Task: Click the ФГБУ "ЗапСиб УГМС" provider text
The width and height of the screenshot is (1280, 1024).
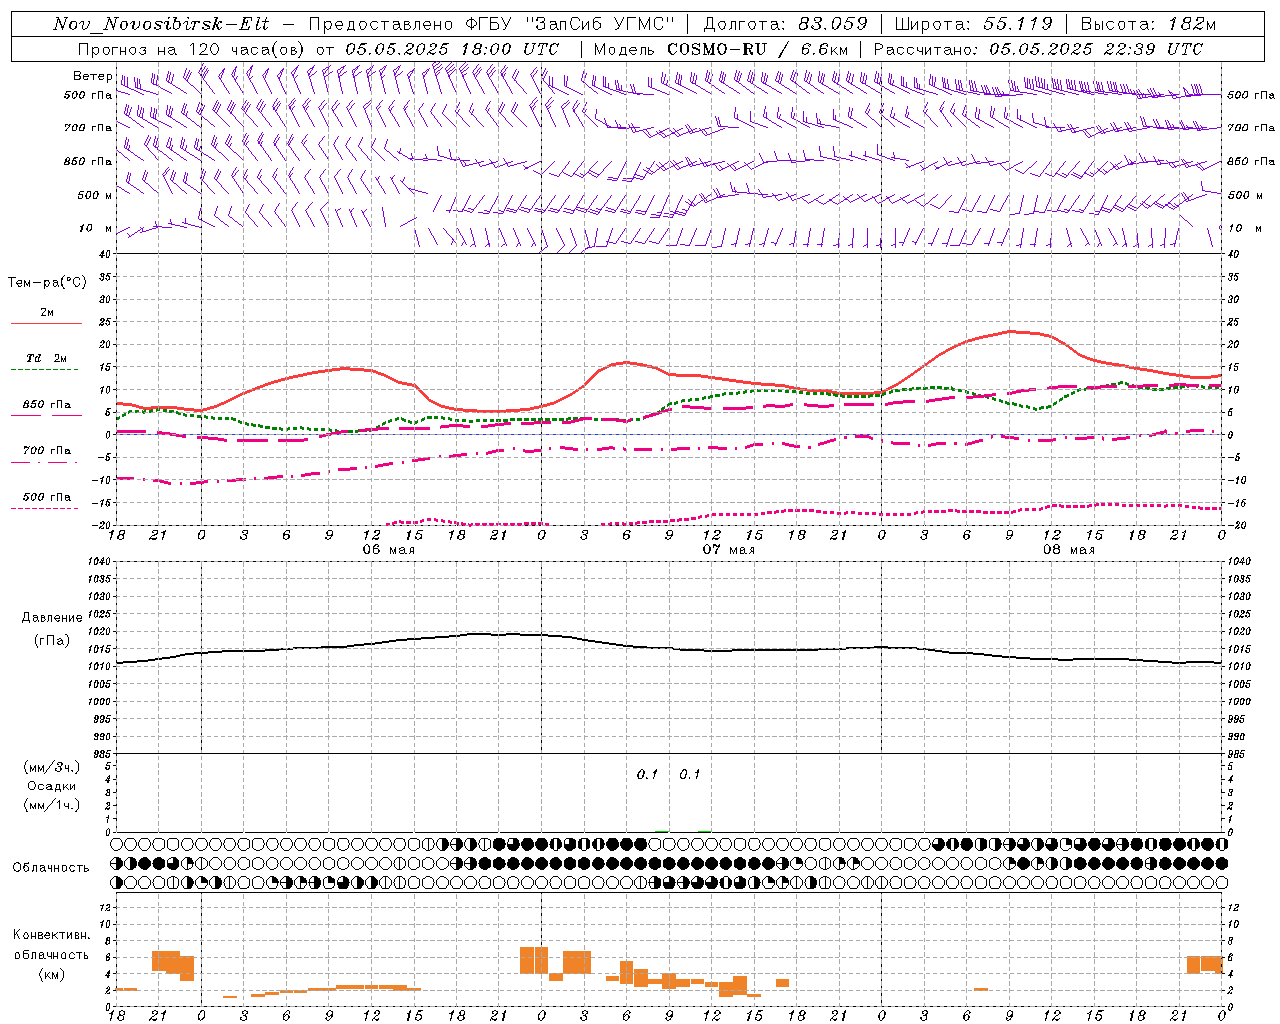Action: click(x=571, y=24)
